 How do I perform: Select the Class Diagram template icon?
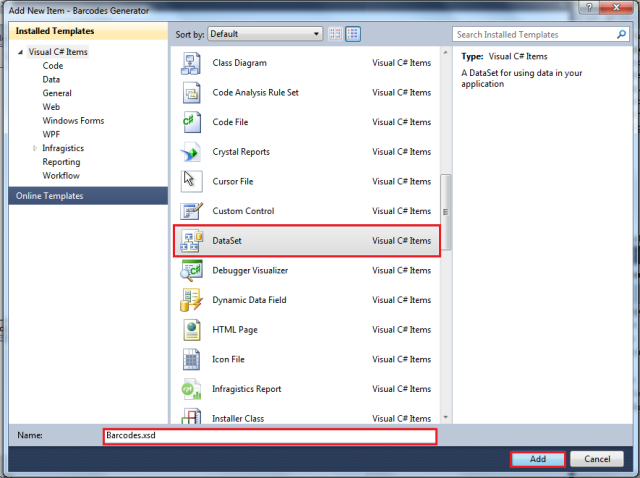pos(191,63)
